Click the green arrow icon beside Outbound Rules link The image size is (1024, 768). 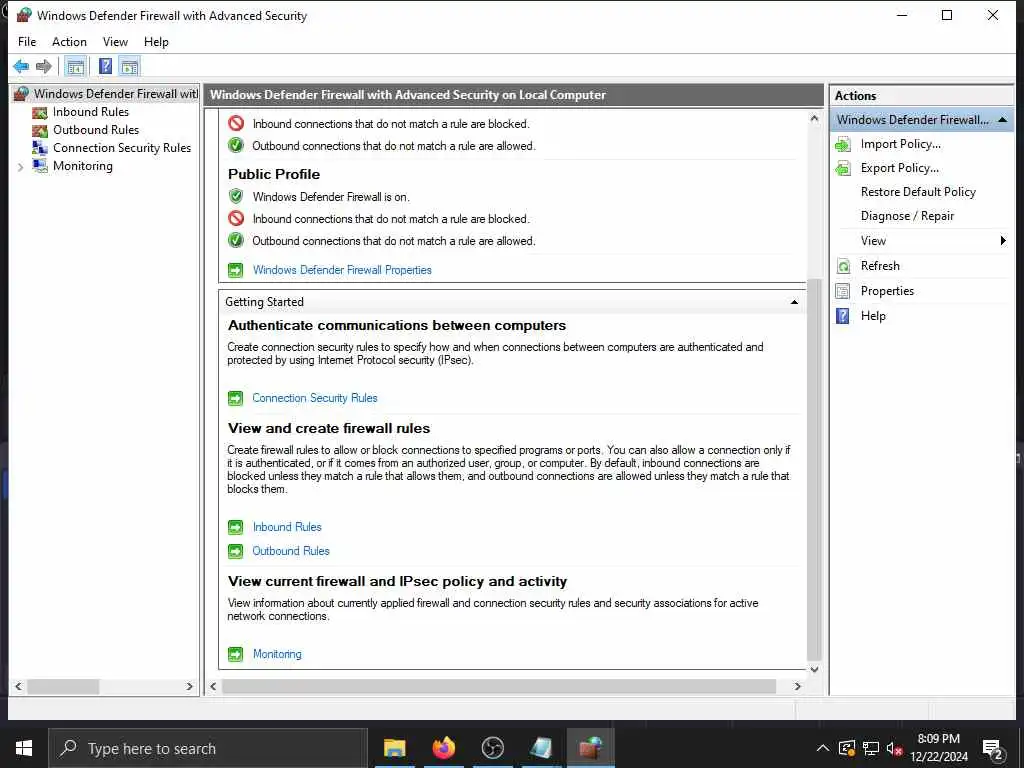tap(235, 551)
